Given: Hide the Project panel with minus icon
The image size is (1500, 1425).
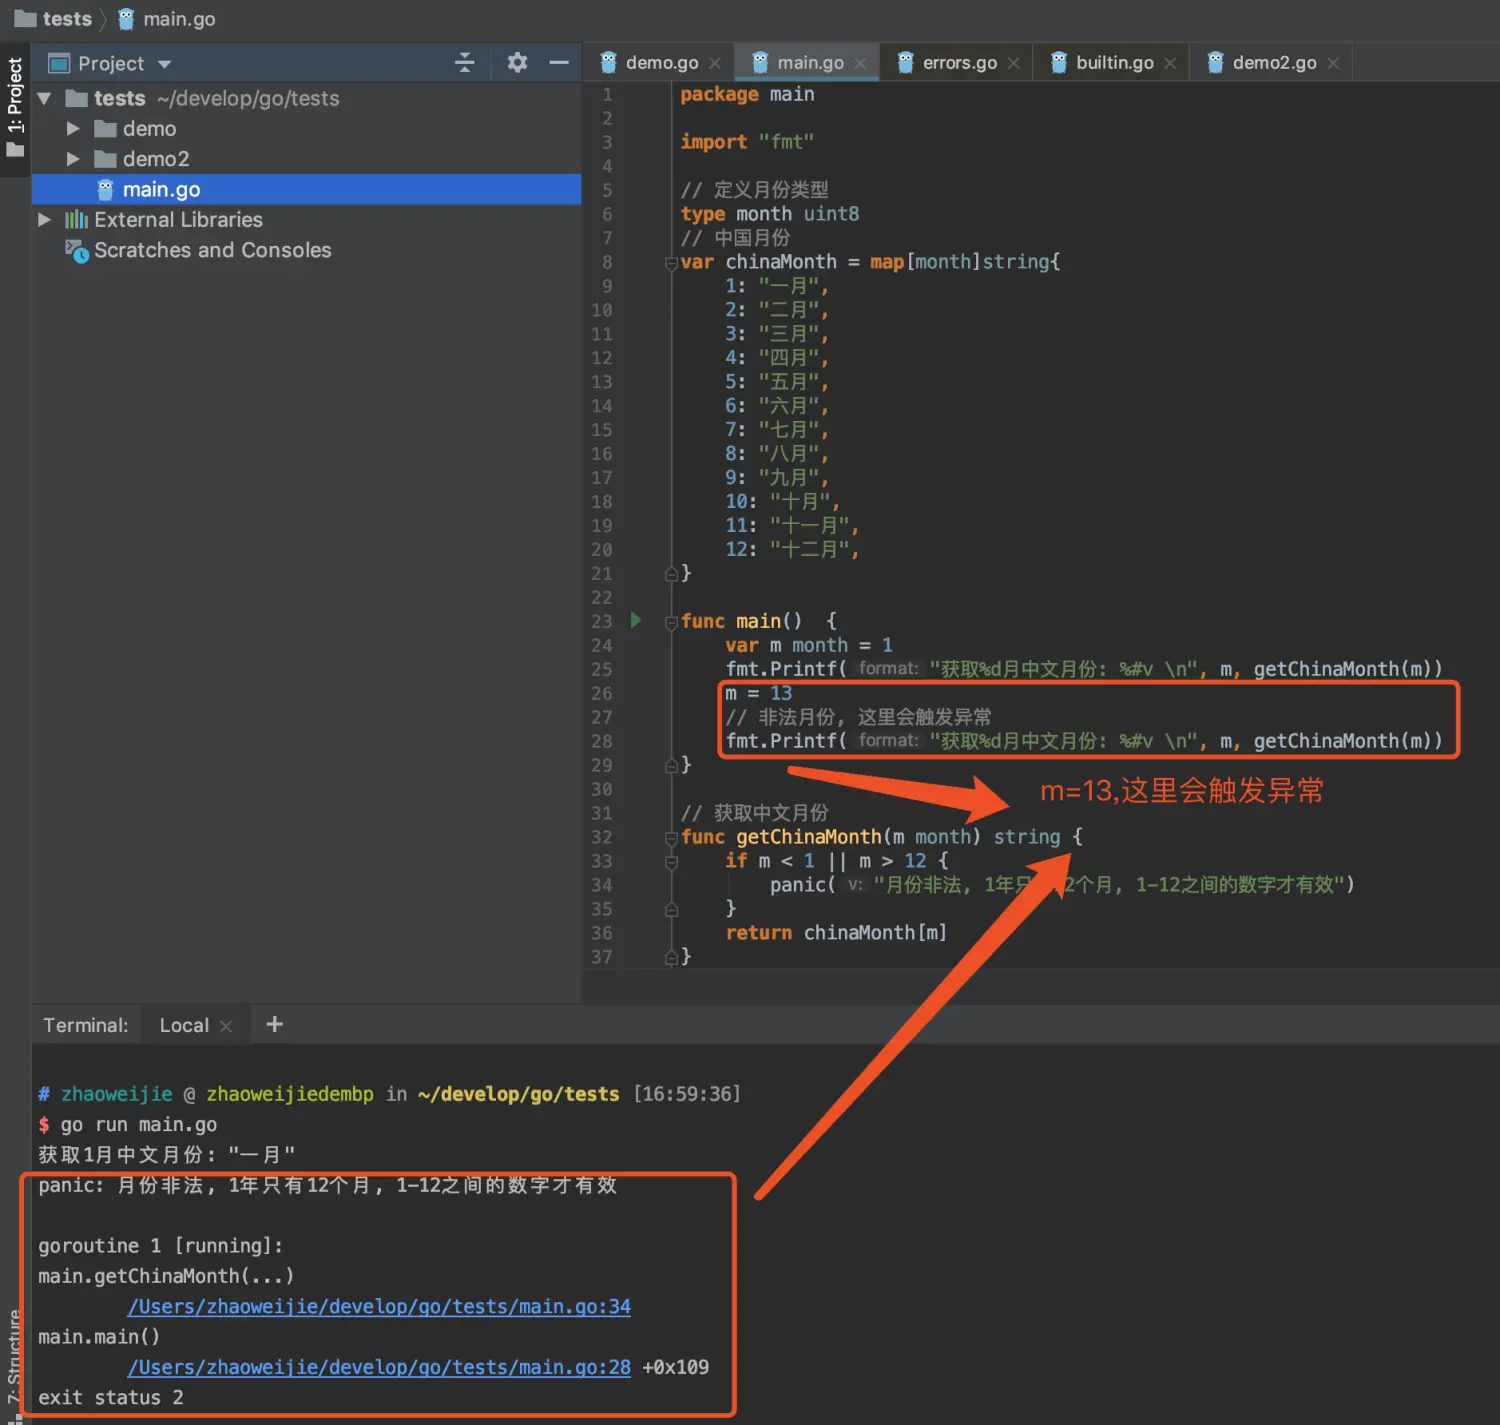Looking at the screenshot, I should [559, 63].
